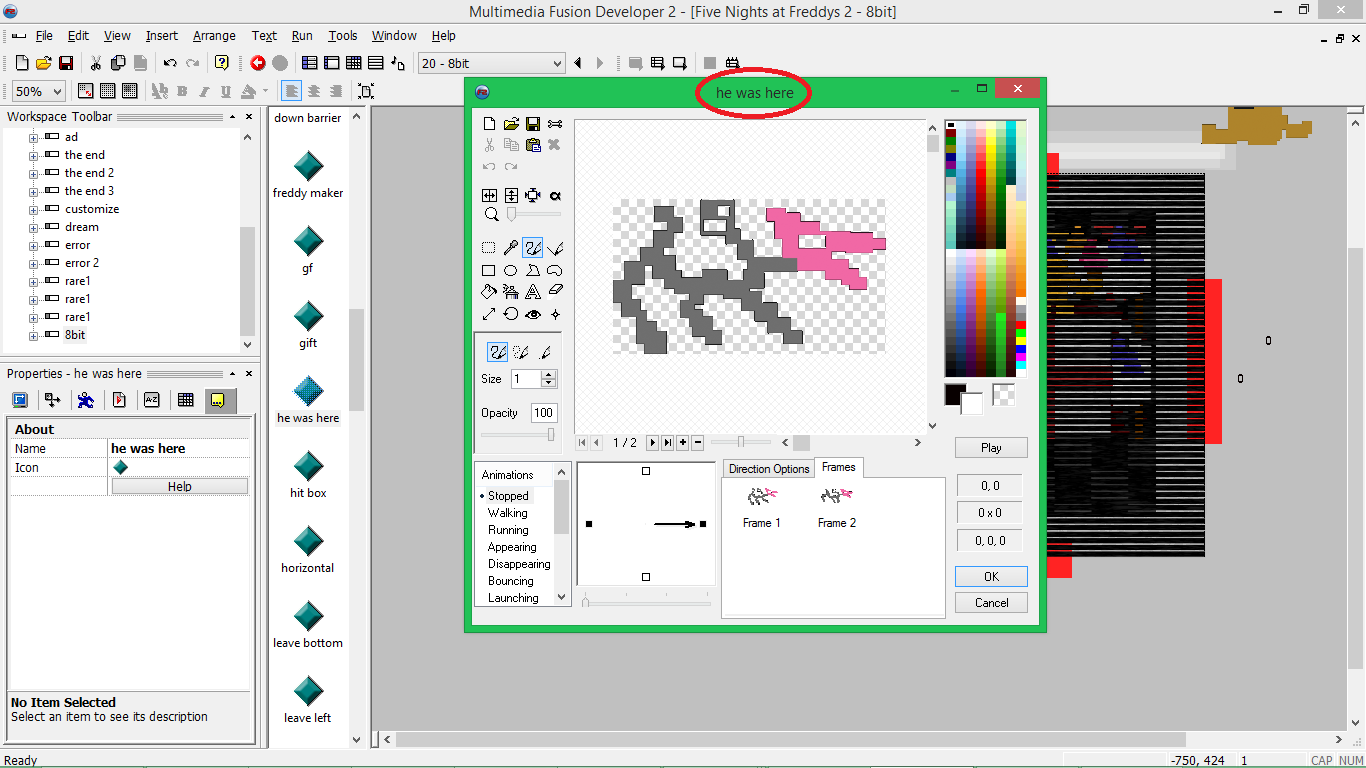Flip the image vertically
Viewport: 1366px width, 768px height.
pos(511,195)
